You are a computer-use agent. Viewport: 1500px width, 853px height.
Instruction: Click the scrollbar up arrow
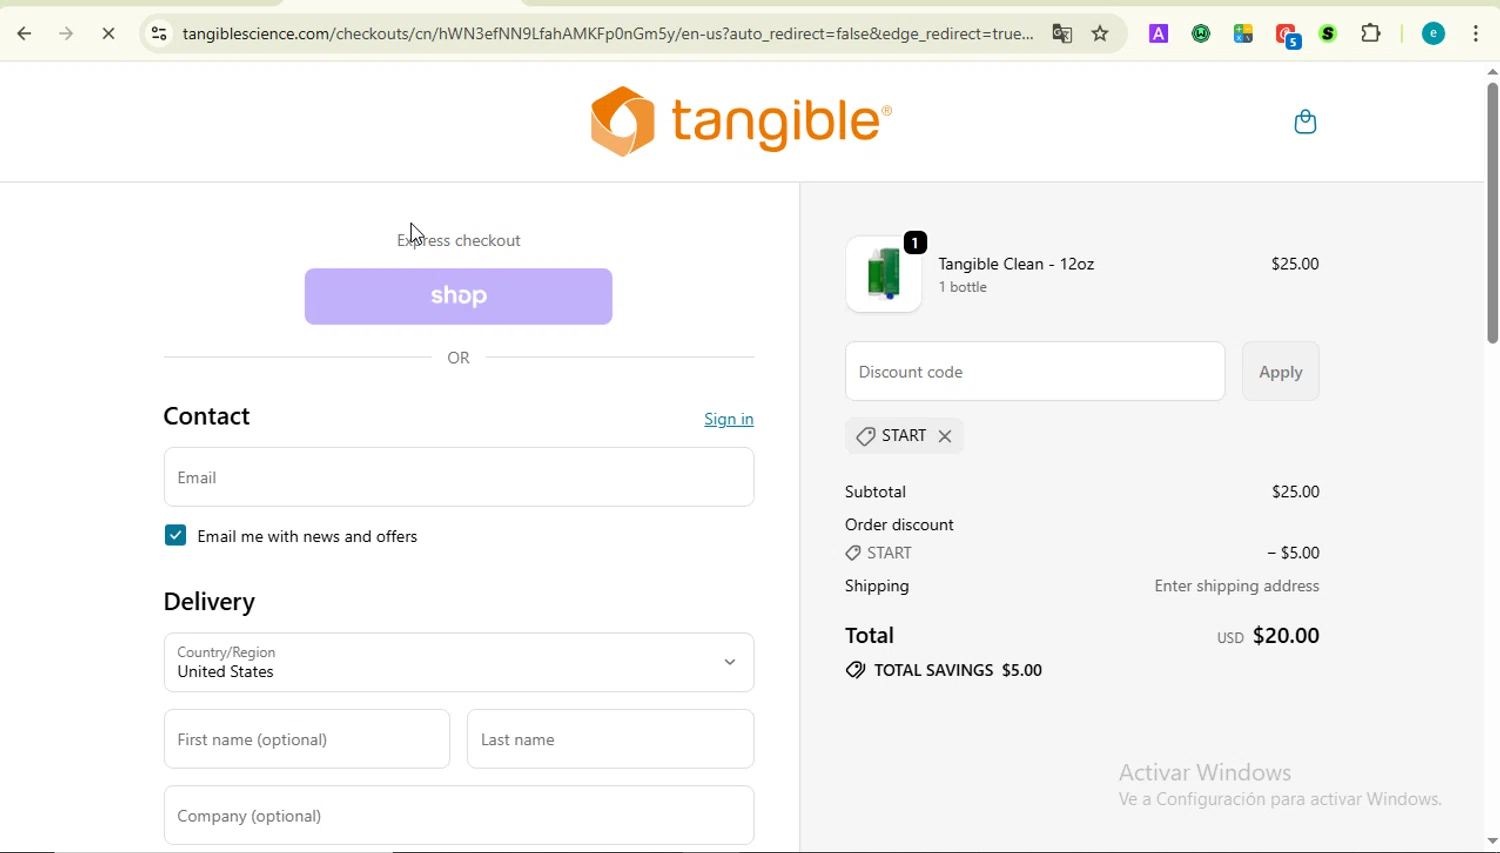[1492, 72]
